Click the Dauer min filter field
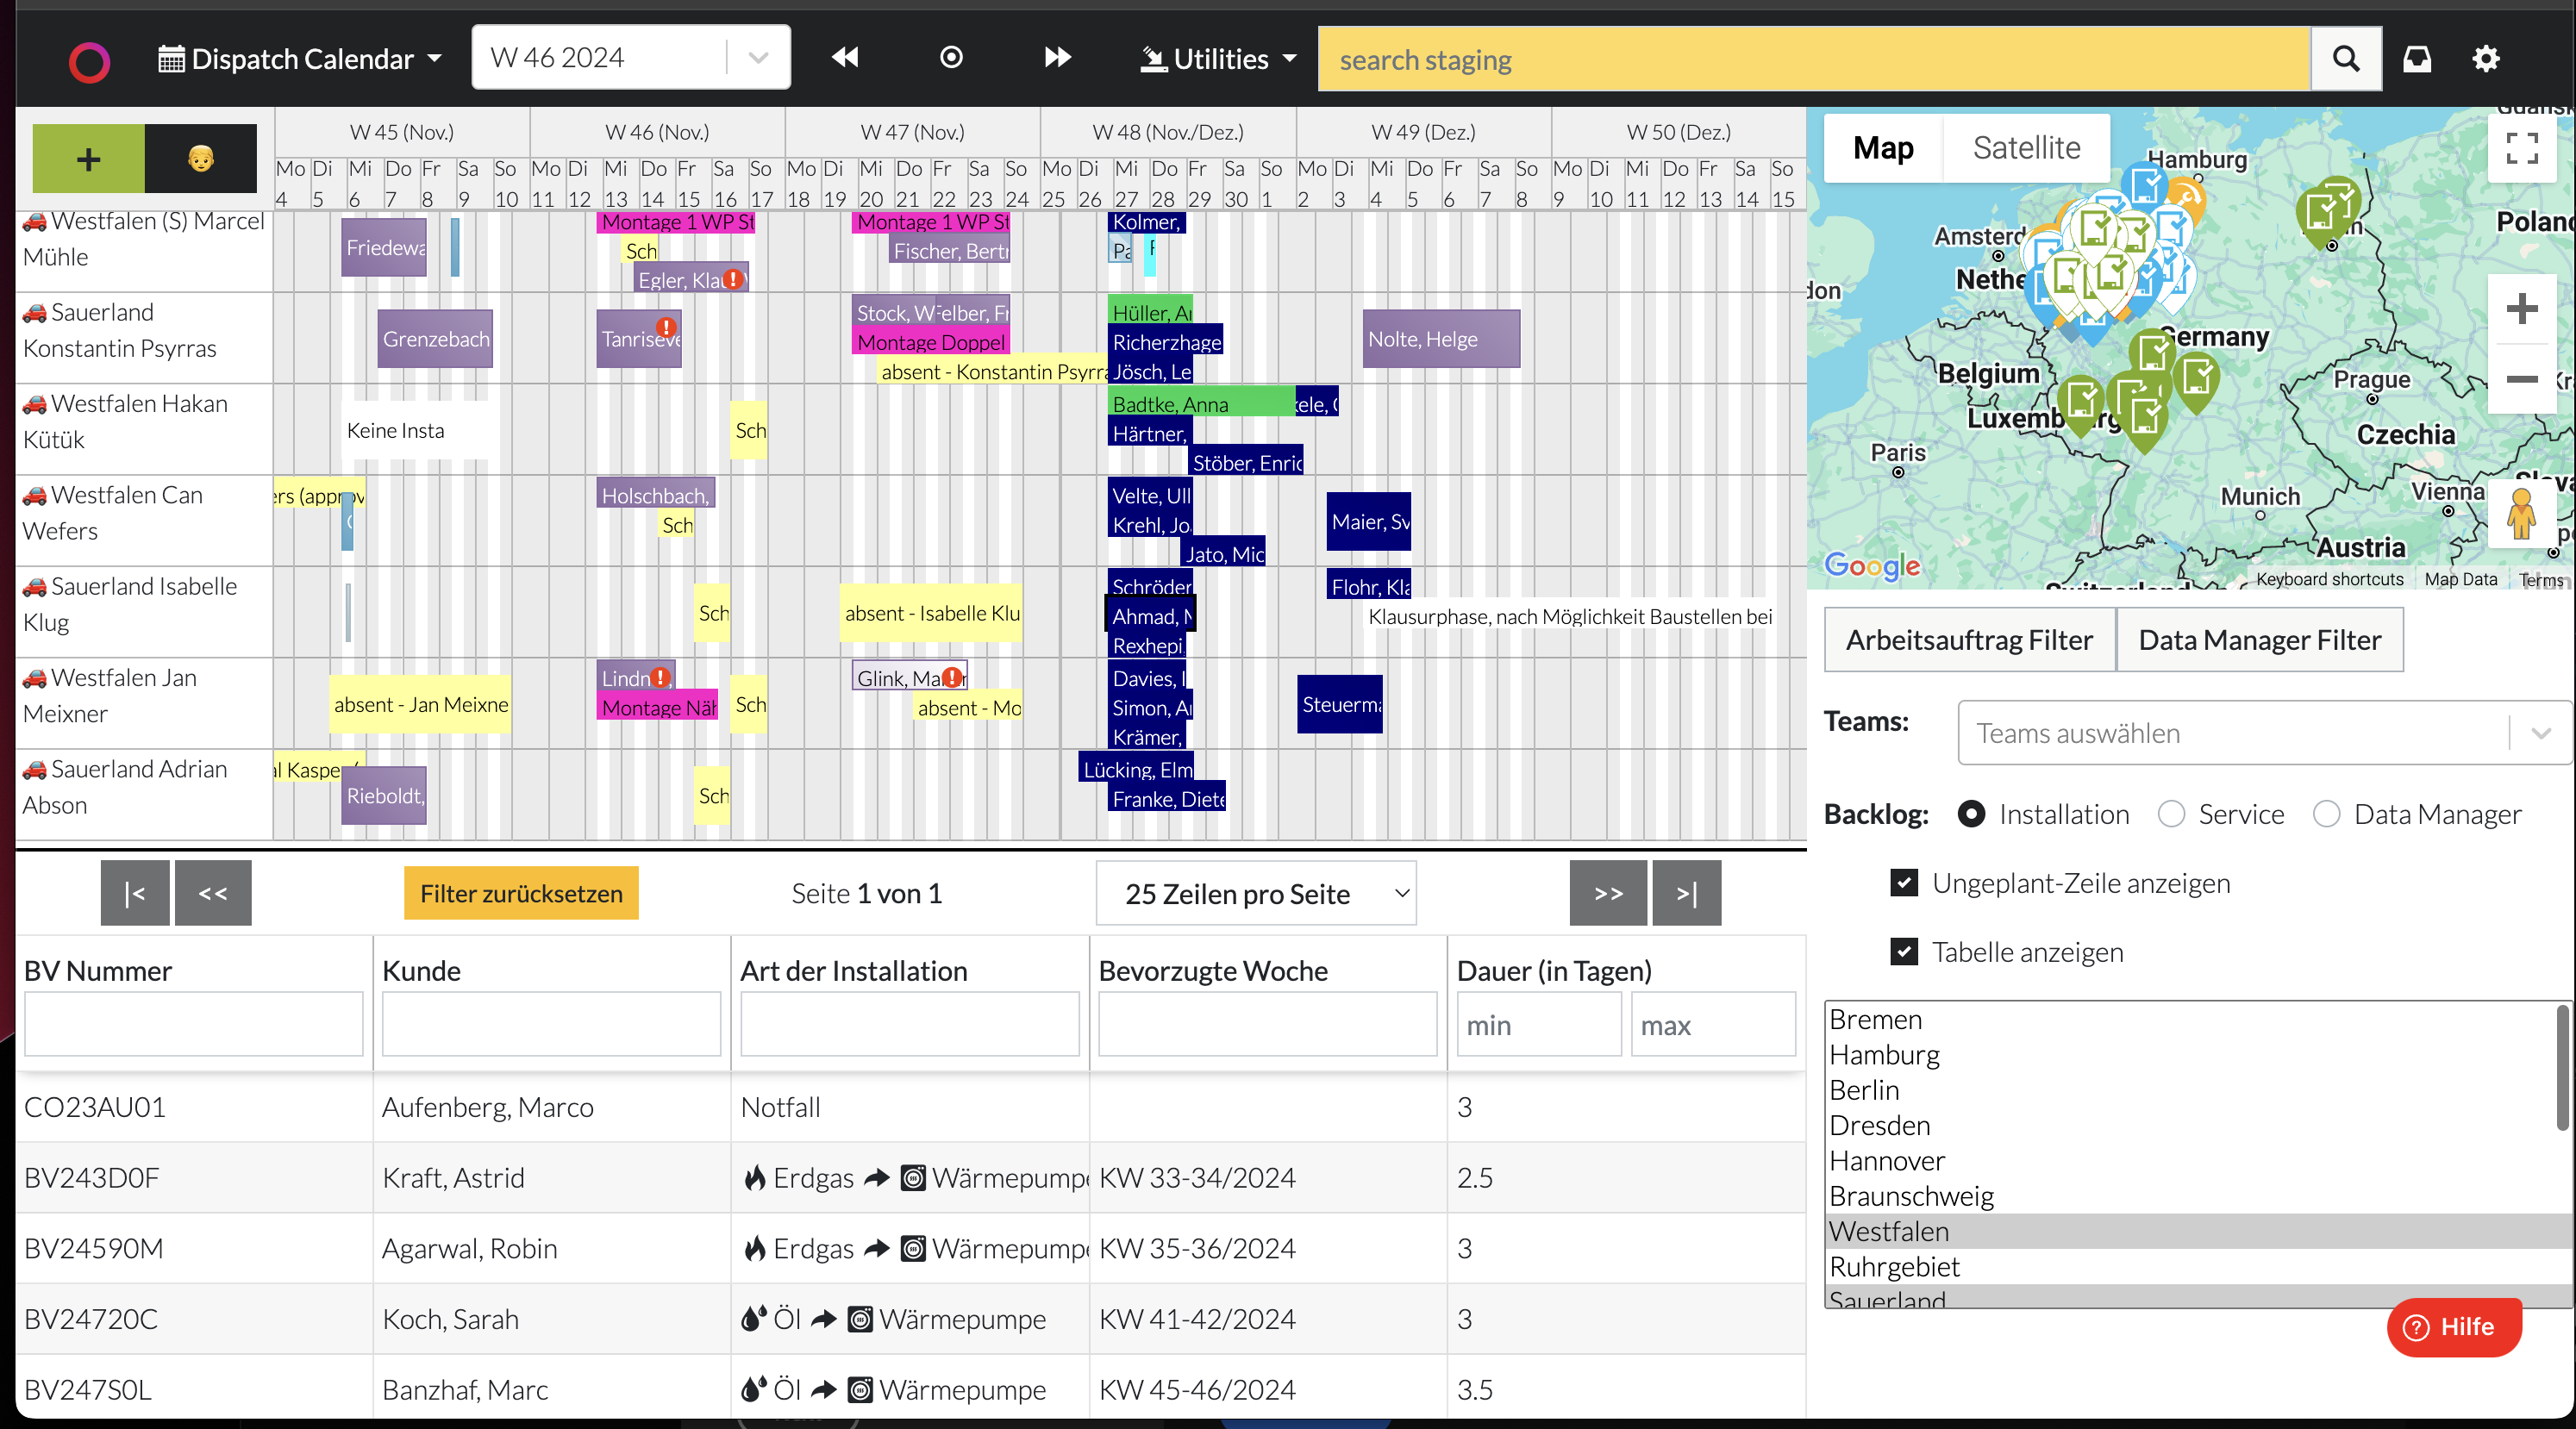The height and width of the screenshot is (1429, 2576). pyautogui.click(x=1538, y=1024)
